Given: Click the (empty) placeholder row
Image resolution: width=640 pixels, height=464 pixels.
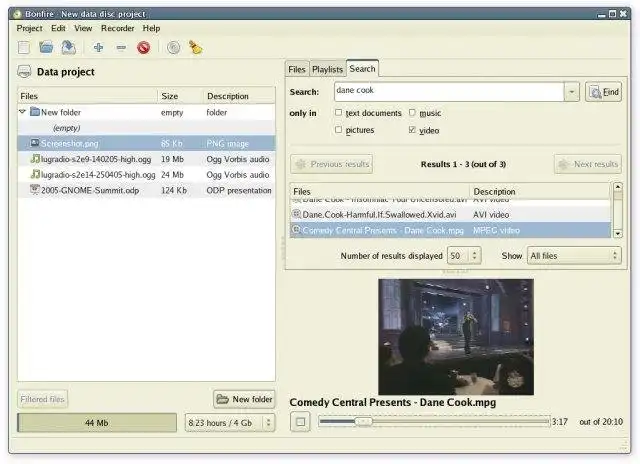Looking at the screenshot, I should click(x=147, y=128).
